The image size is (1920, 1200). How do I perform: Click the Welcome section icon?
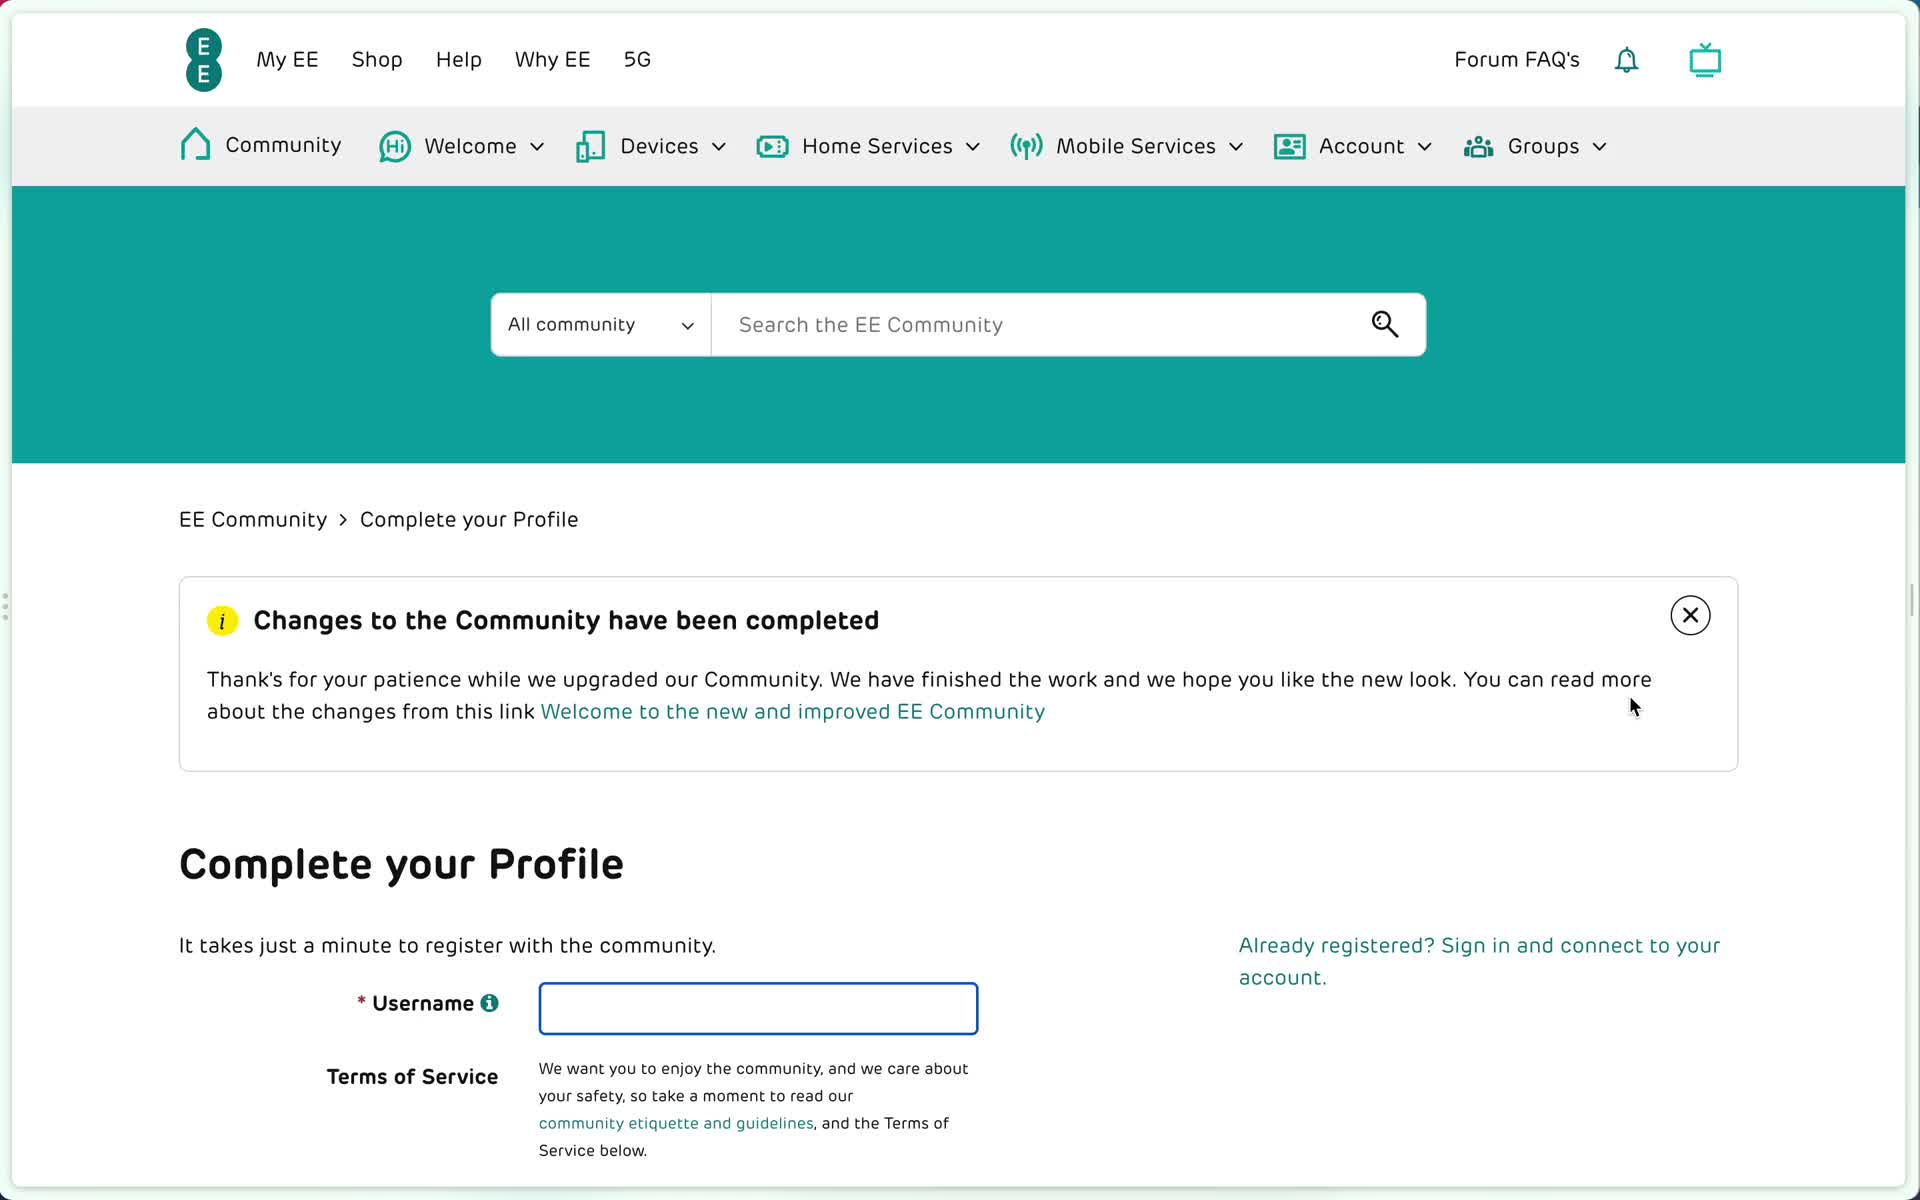point(393,145)
